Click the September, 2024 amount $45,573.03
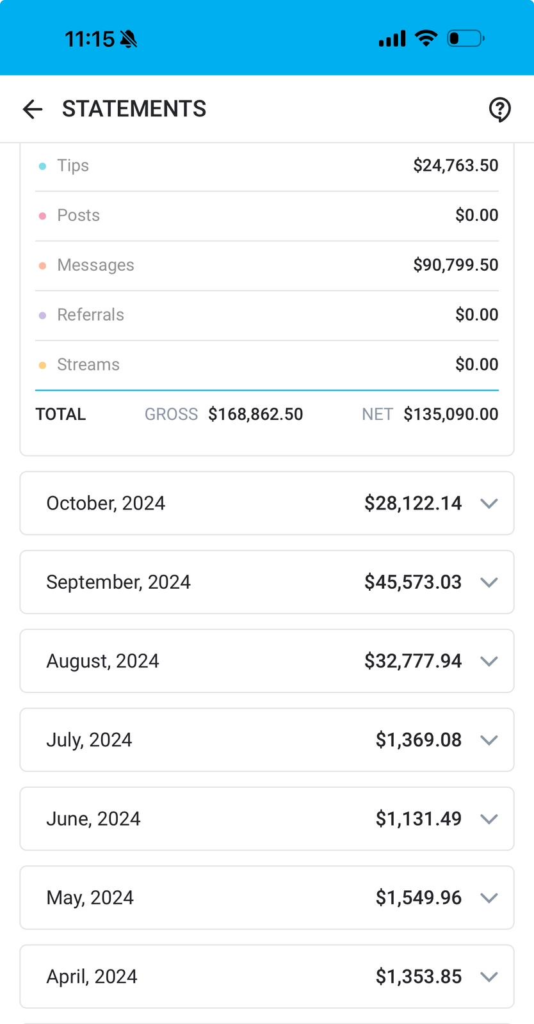534x1024 pixels. (x=413, y=582)
